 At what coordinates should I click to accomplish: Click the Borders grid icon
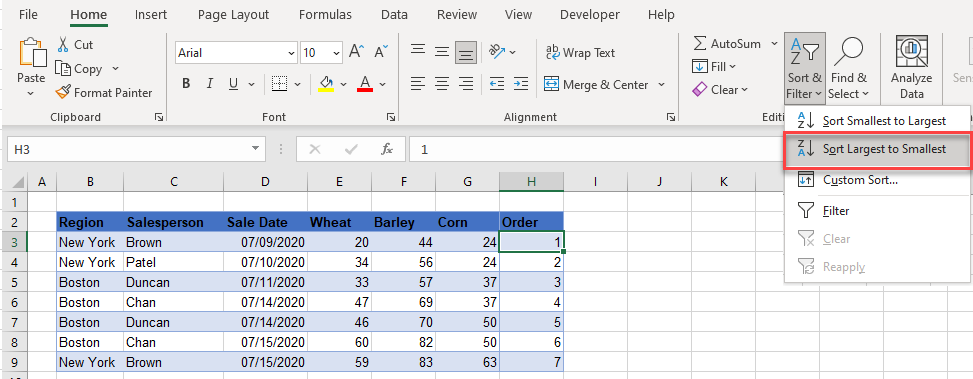pos(280,84)
